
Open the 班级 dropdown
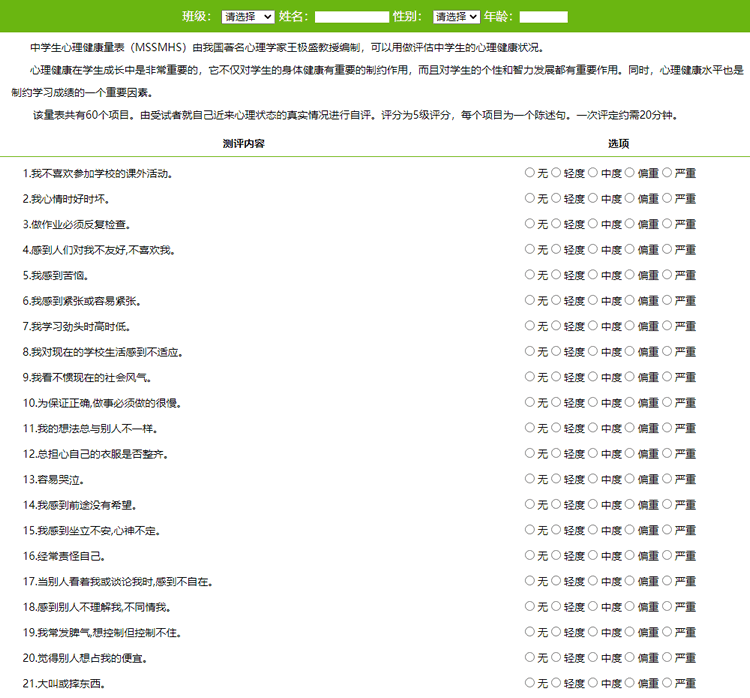coord(248,17)
